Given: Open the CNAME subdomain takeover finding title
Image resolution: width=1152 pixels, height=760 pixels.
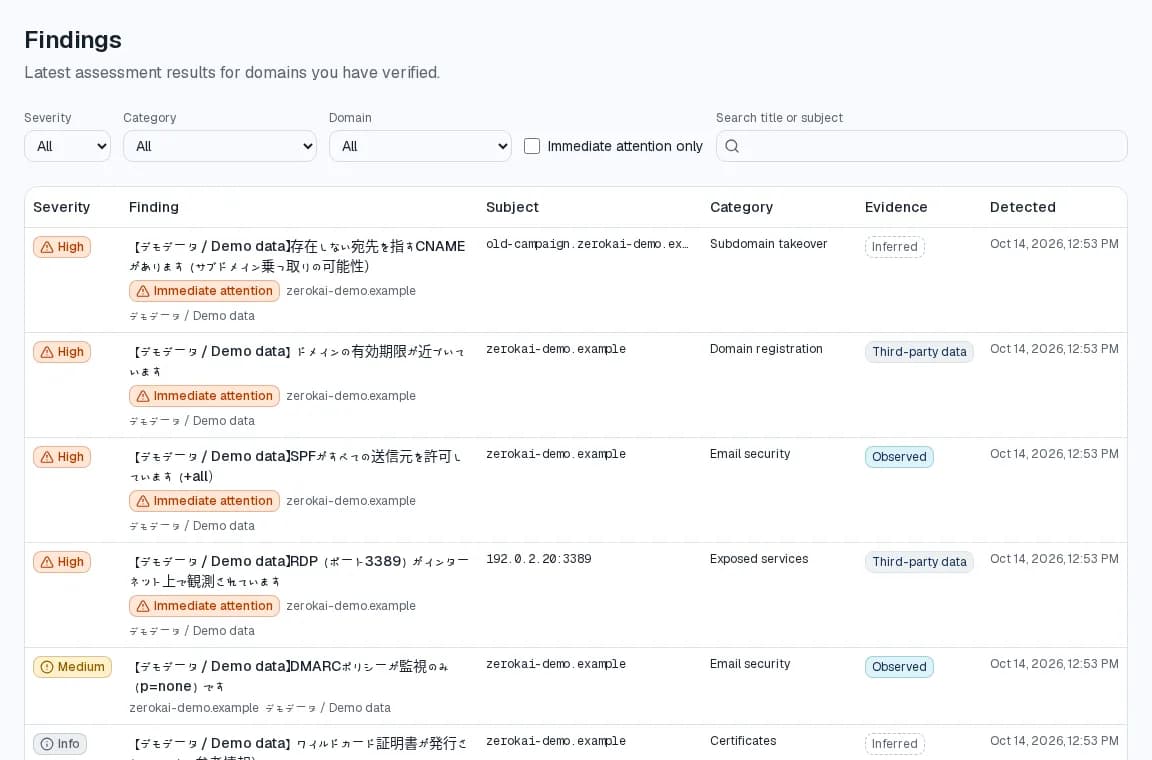Looking at the screenshot, I should (x=298, y=257).
